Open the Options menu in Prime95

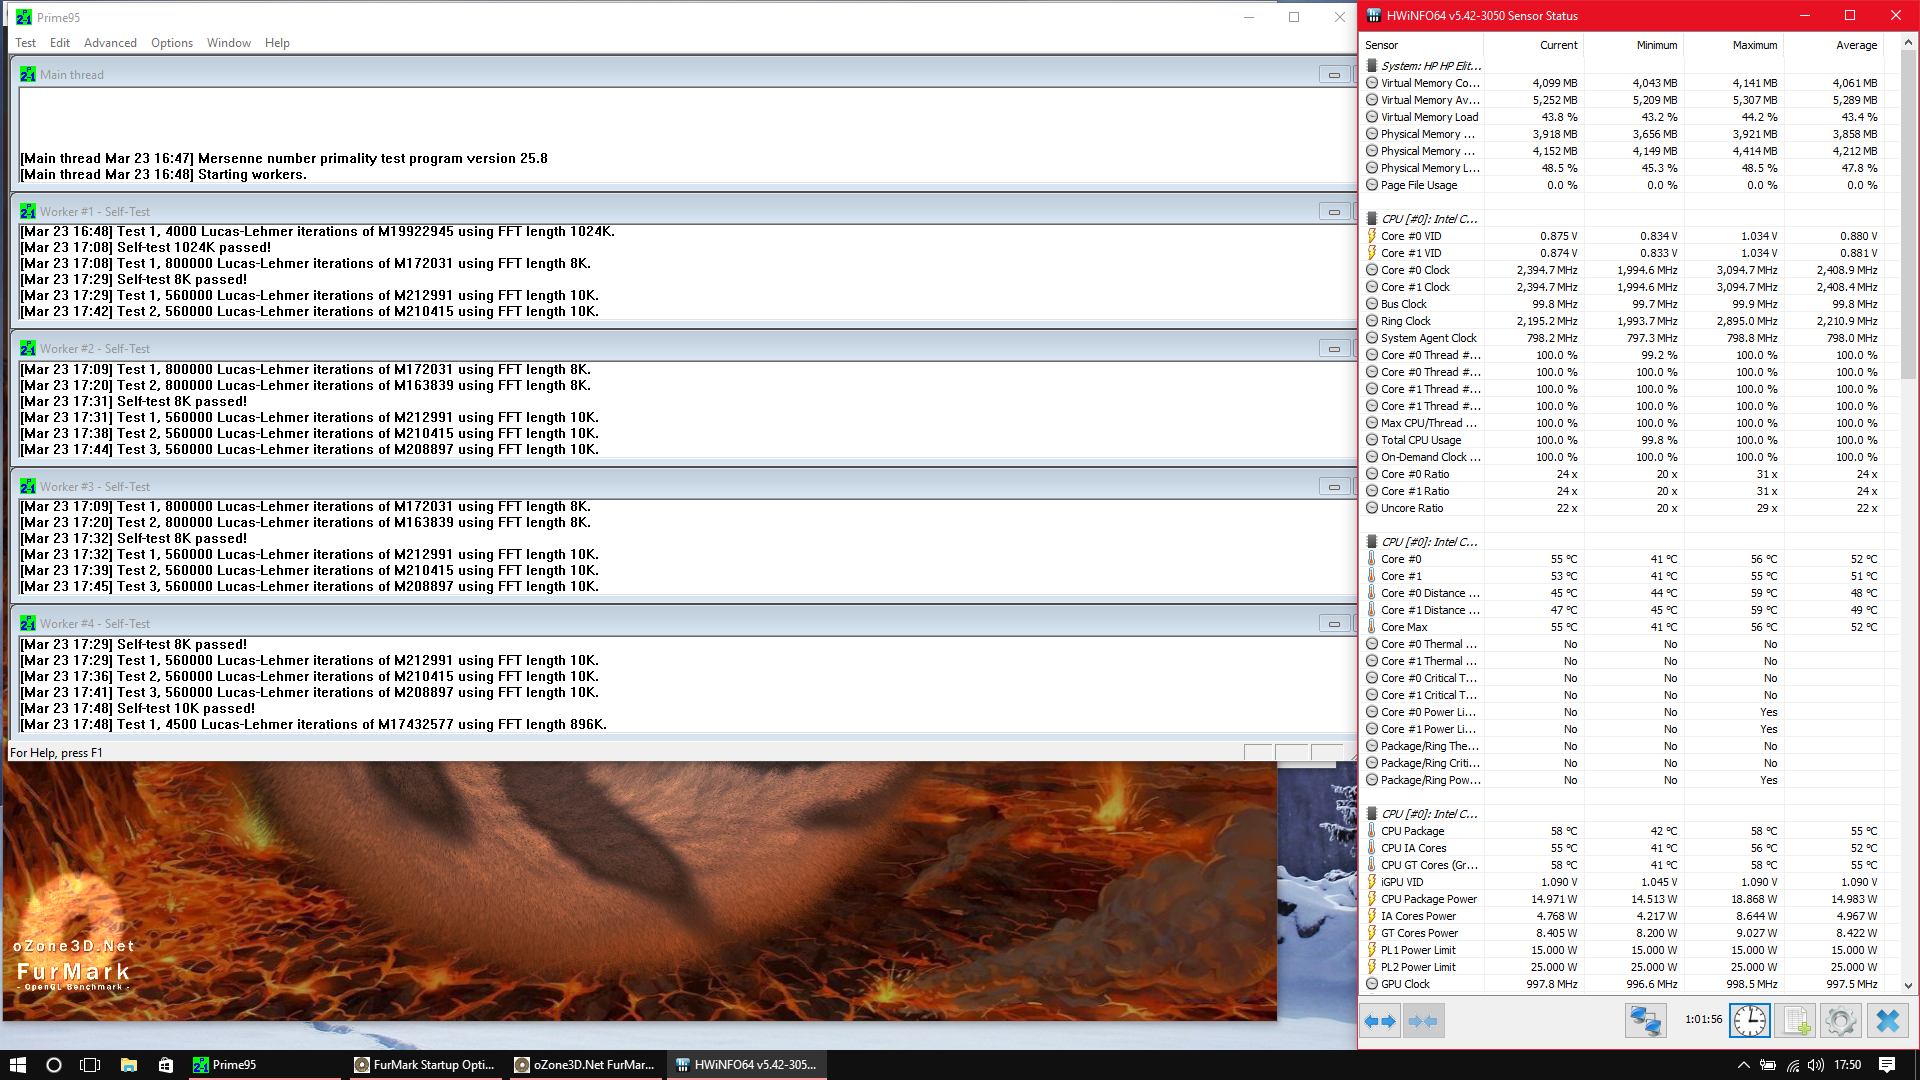tap(172, 43)
